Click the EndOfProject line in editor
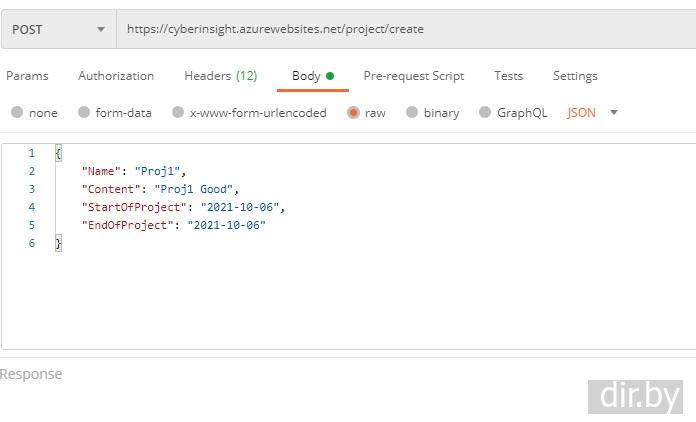This screenshot has height=422, width=696. [x=173, y=225]
